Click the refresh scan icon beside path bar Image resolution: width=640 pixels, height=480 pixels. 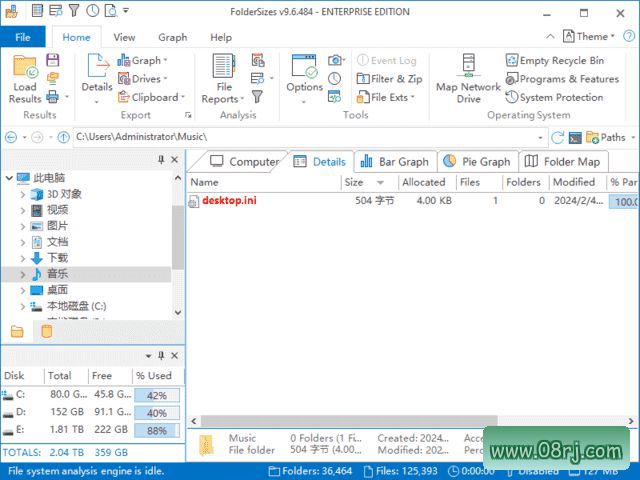coord(557,138)
